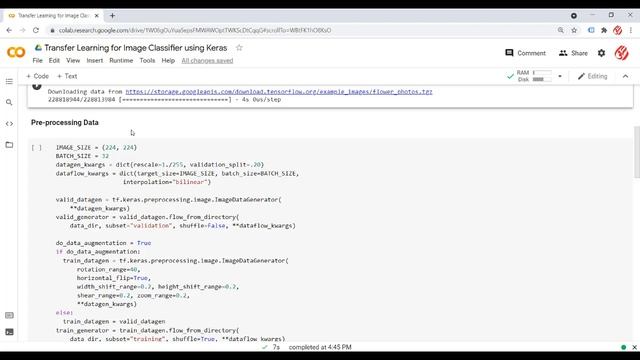Open notebook settings gear icon
Viewport: 640px width, 360px height.
click(601, 53)
